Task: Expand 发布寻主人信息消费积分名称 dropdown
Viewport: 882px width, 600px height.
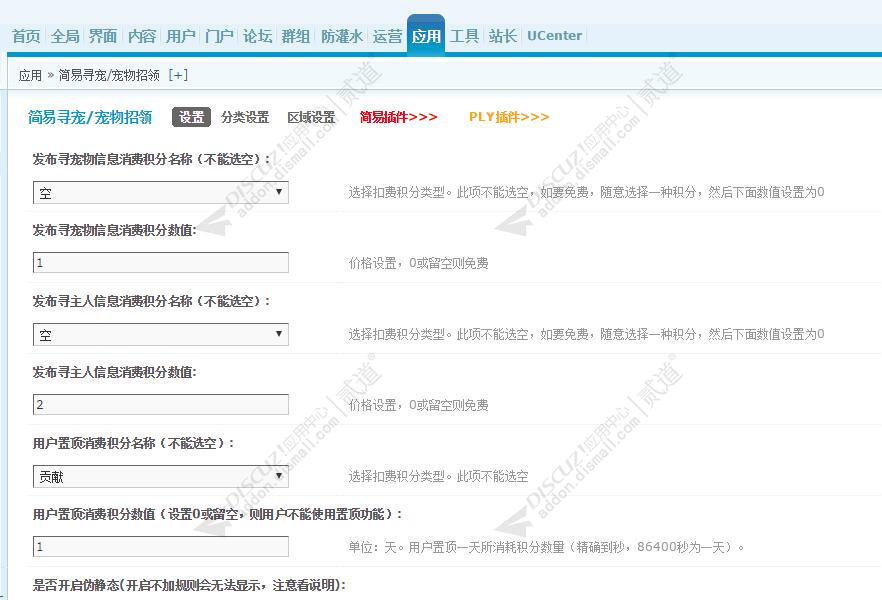Action: click(161, 334)
